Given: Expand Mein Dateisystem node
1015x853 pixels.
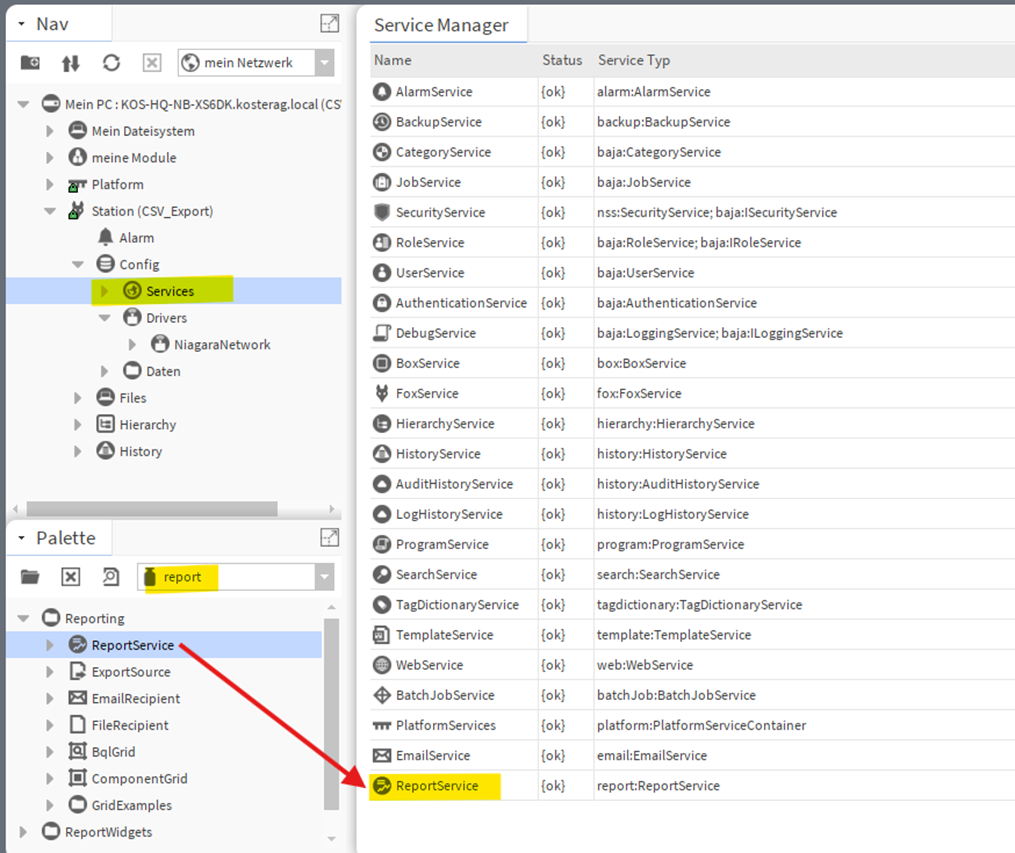Looking at the screenshot, I should 50,131.
